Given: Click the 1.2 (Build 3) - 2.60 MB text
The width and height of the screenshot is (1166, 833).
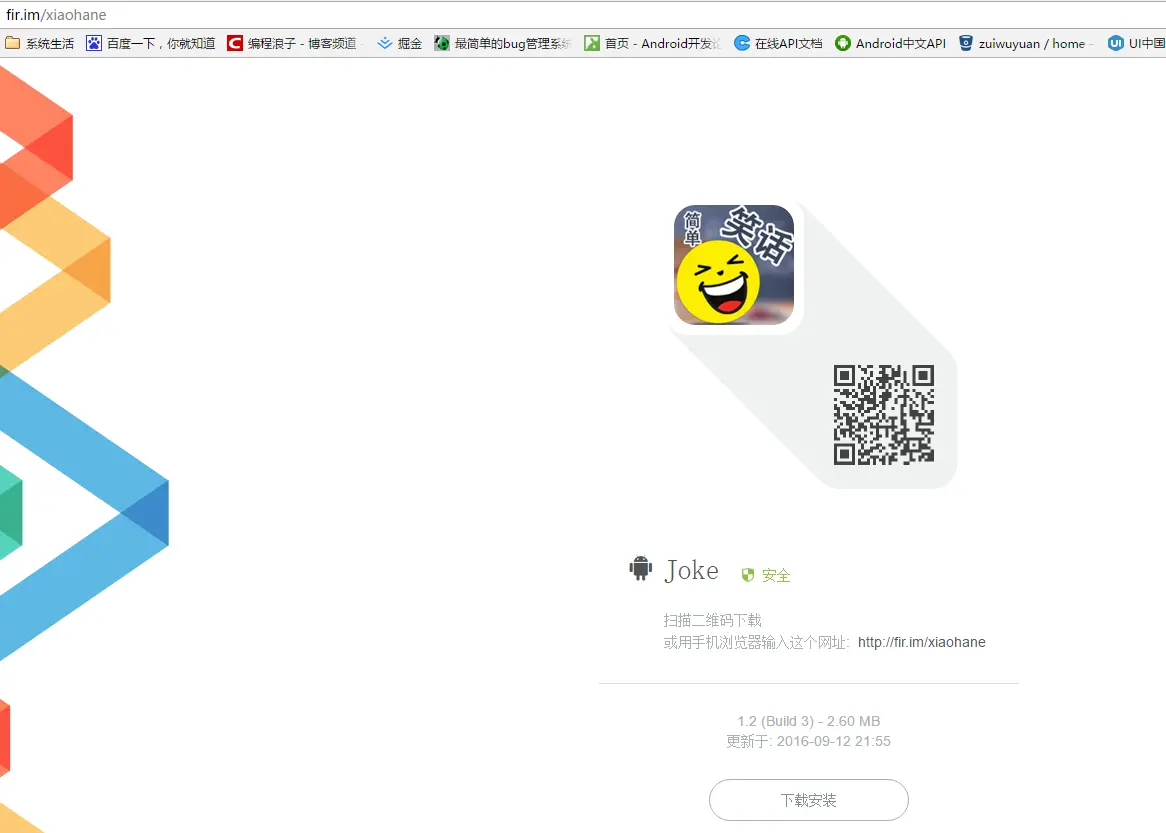Looking at the screenshot, I should pos(808,721).
